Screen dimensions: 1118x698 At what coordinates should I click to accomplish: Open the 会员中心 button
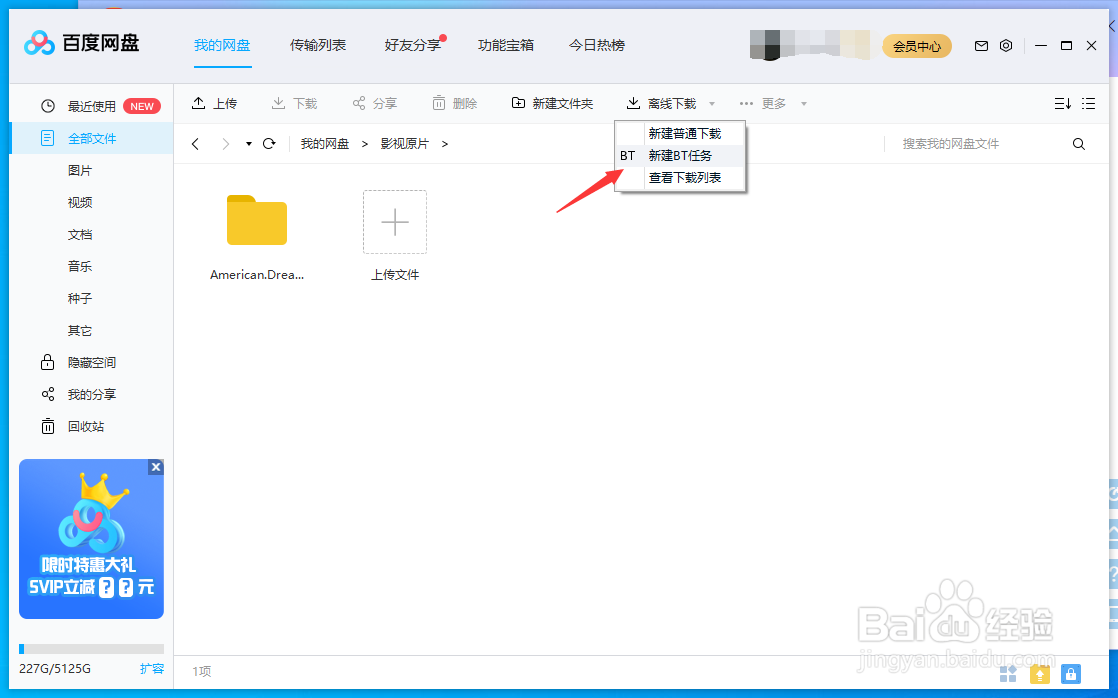[x=916, y=46]
